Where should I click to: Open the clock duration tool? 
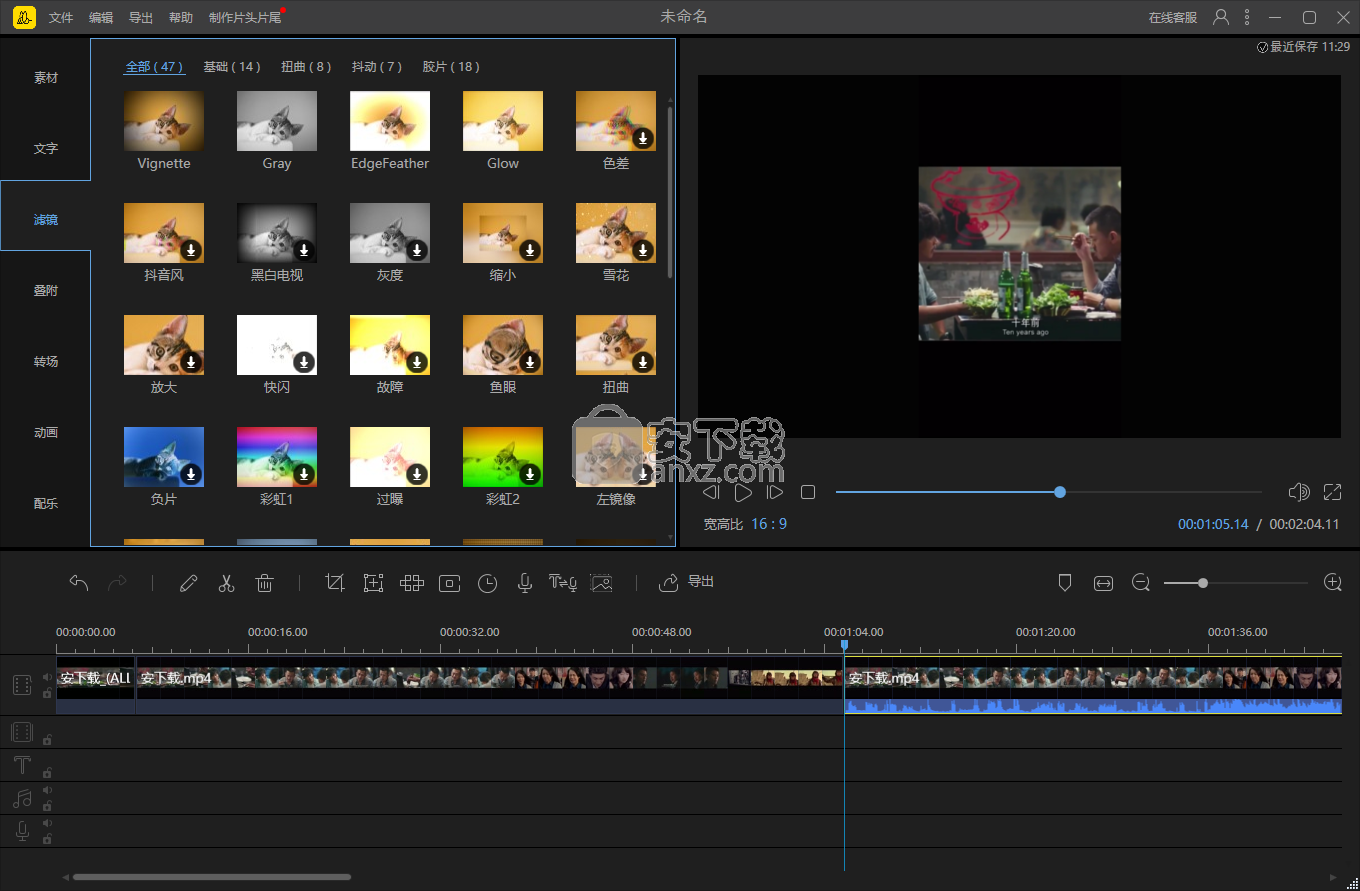(487, 583)
